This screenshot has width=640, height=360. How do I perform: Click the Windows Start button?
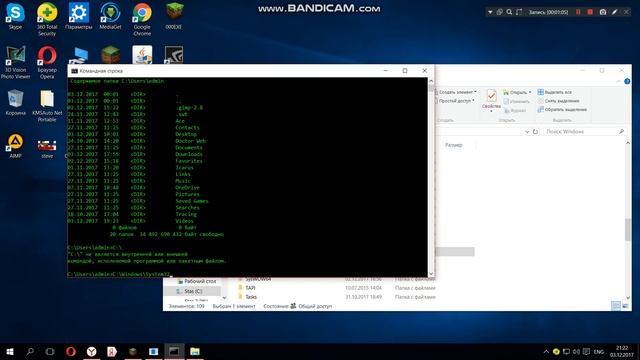tap(9, 351)
